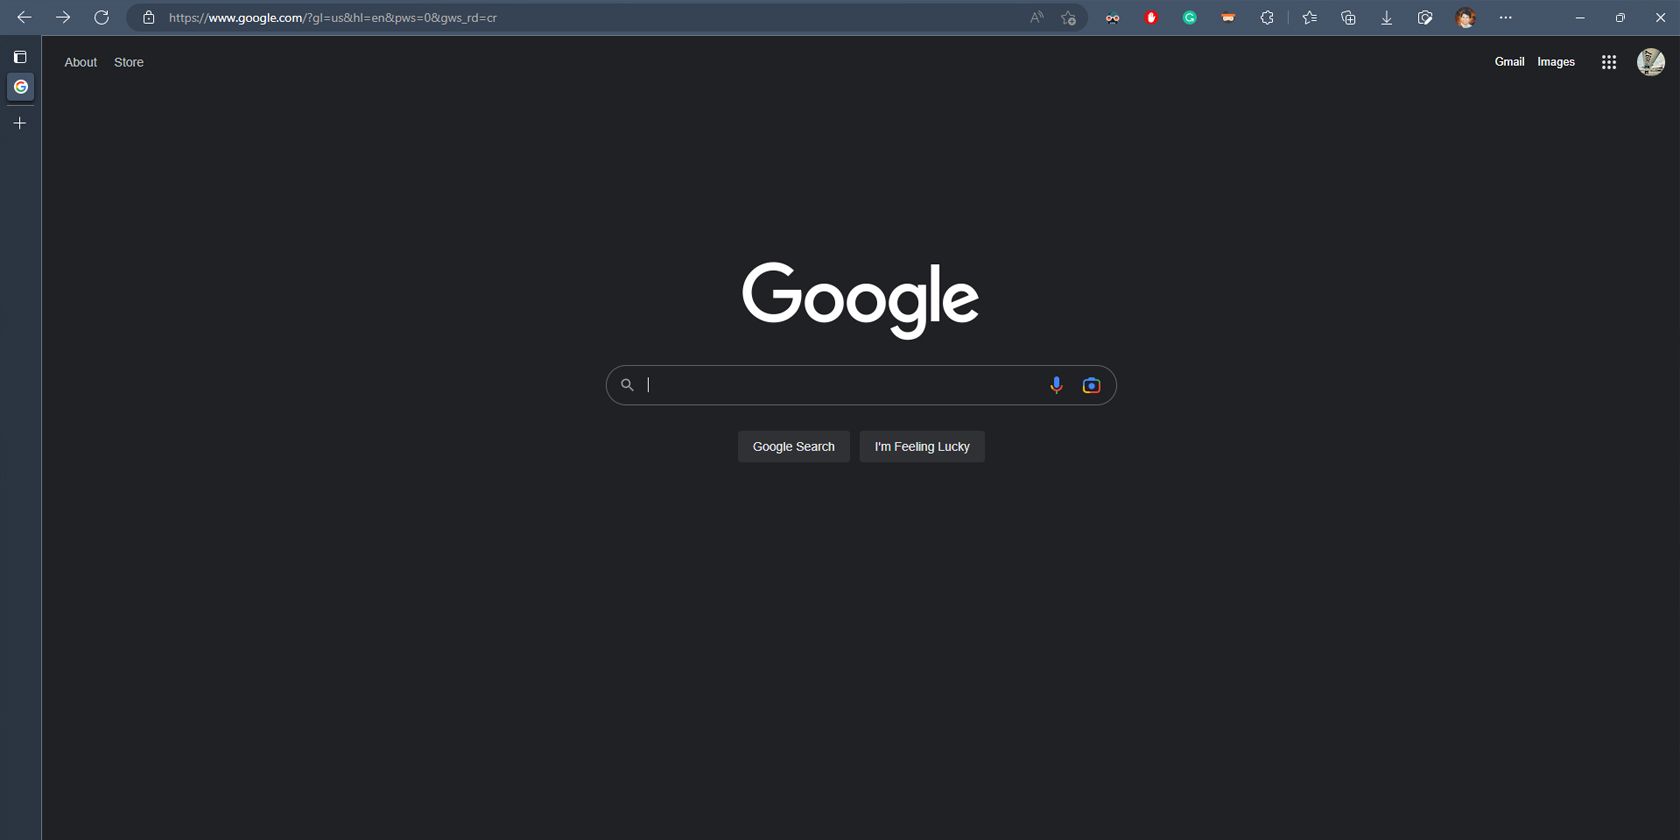
Task: Open the orange striped extension icon
Action: coord(1228,17)
